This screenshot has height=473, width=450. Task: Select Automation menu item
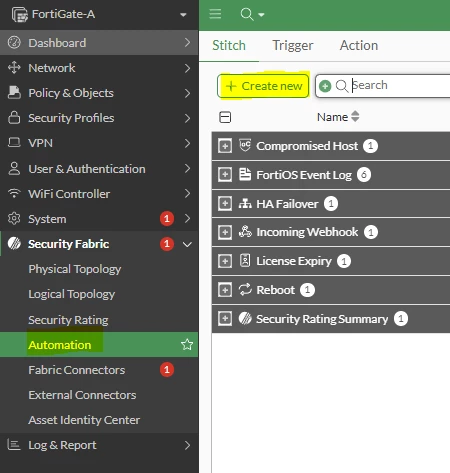click(99, 345)
